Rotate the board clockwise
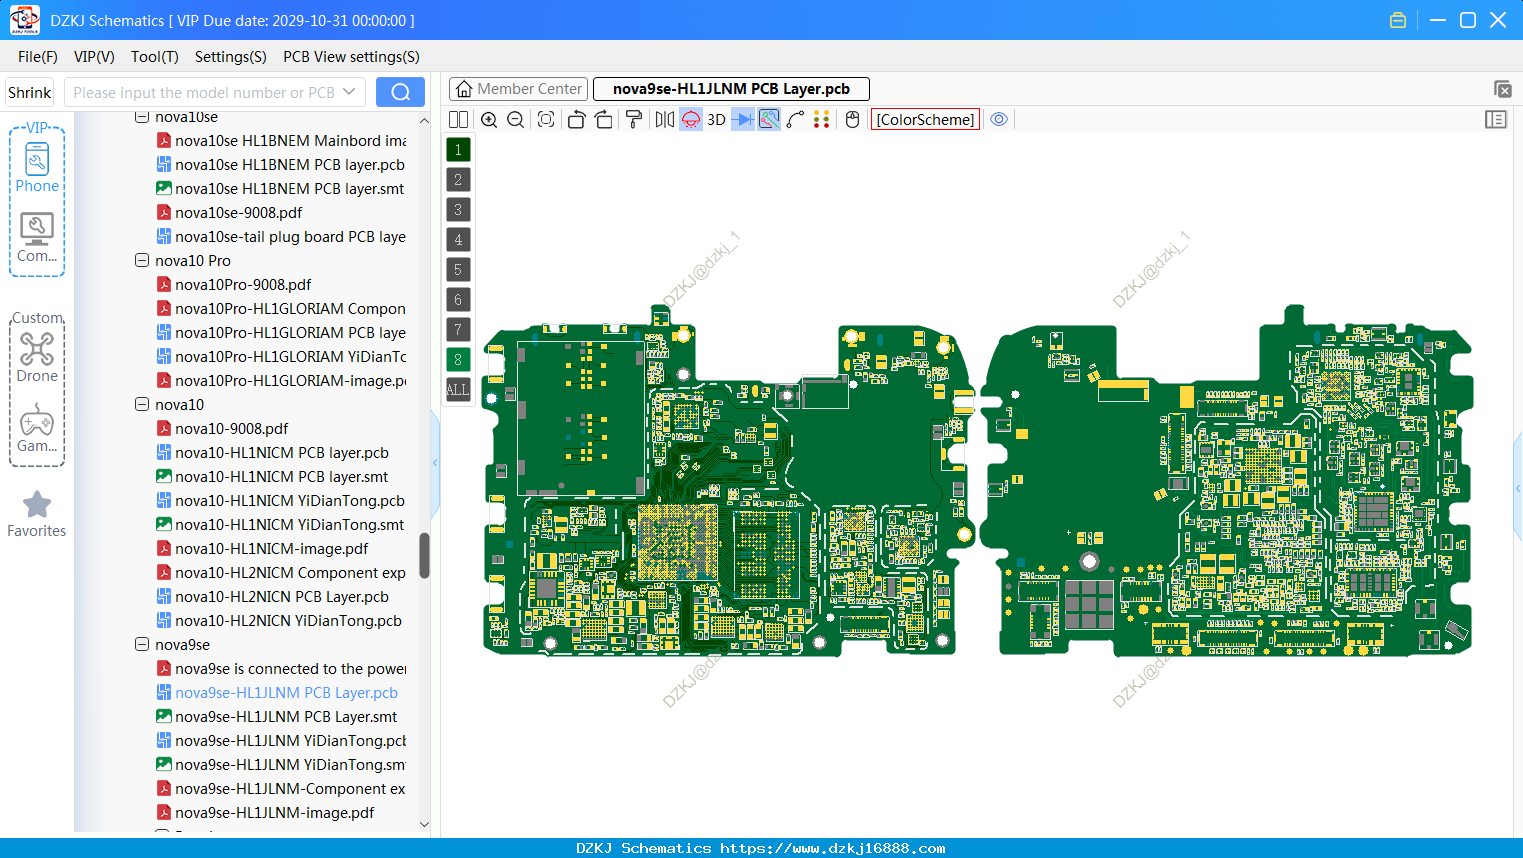Screen dimensions: 1523x858 click(x=604, y=120)
